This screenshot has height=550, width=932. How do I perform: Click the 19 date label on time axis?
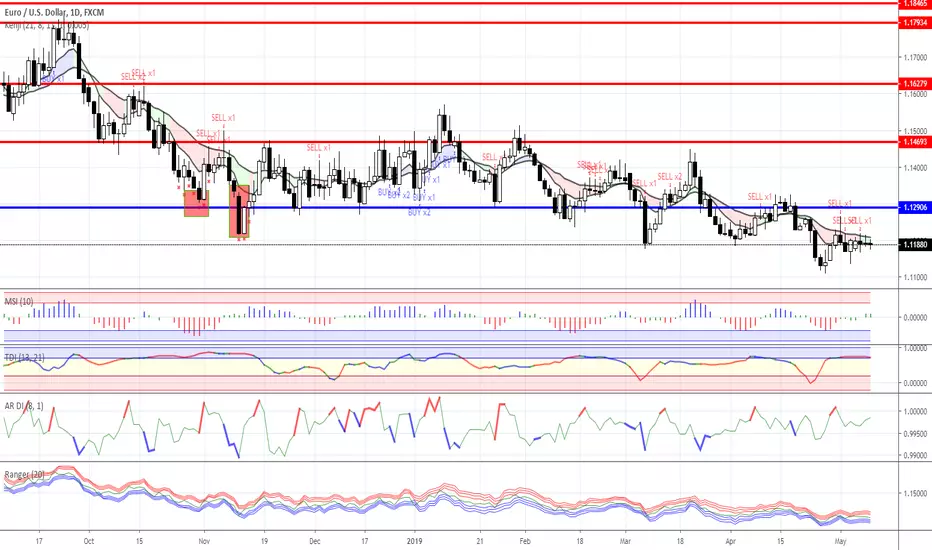[264, 541]
